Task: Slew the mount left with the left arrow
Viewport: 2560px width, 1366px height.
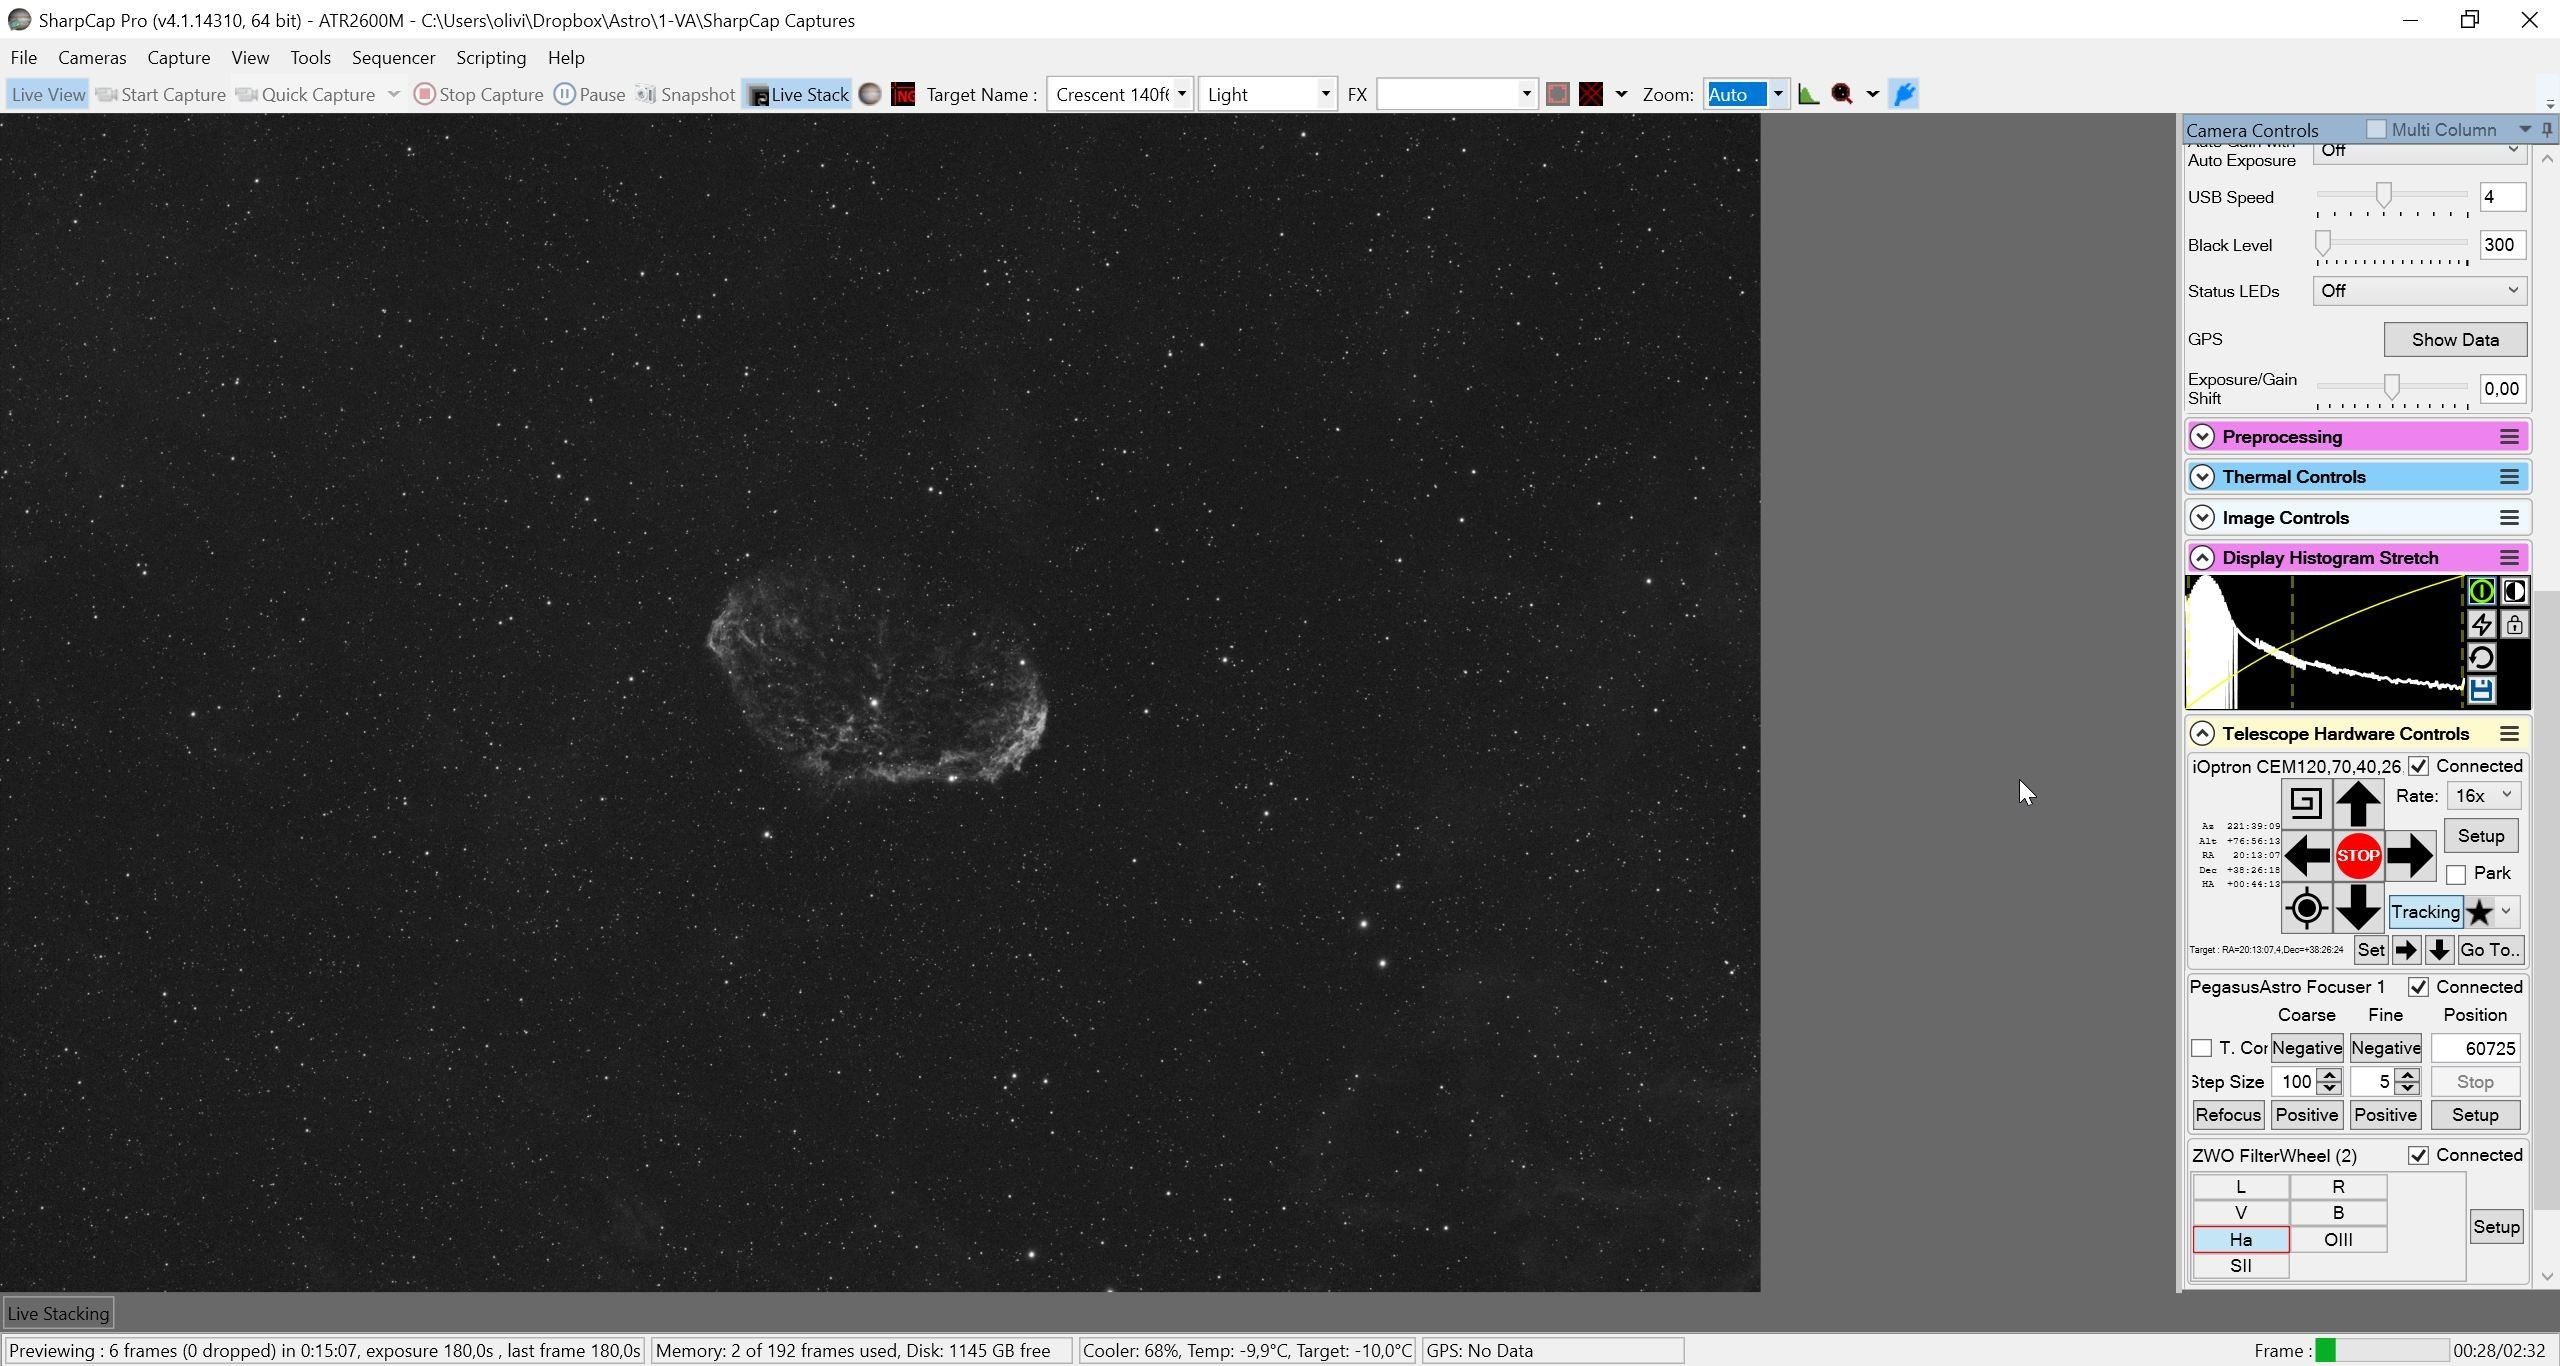Action: (2306, 856)
